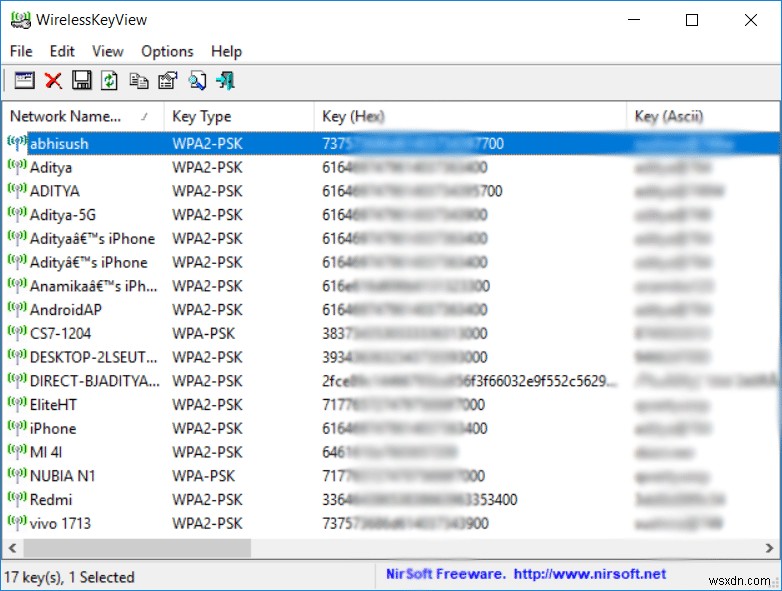Viewport: 782px width, 591px height.
Task: Click the red X delete selected items icon
Action: [x=53, y=80]
